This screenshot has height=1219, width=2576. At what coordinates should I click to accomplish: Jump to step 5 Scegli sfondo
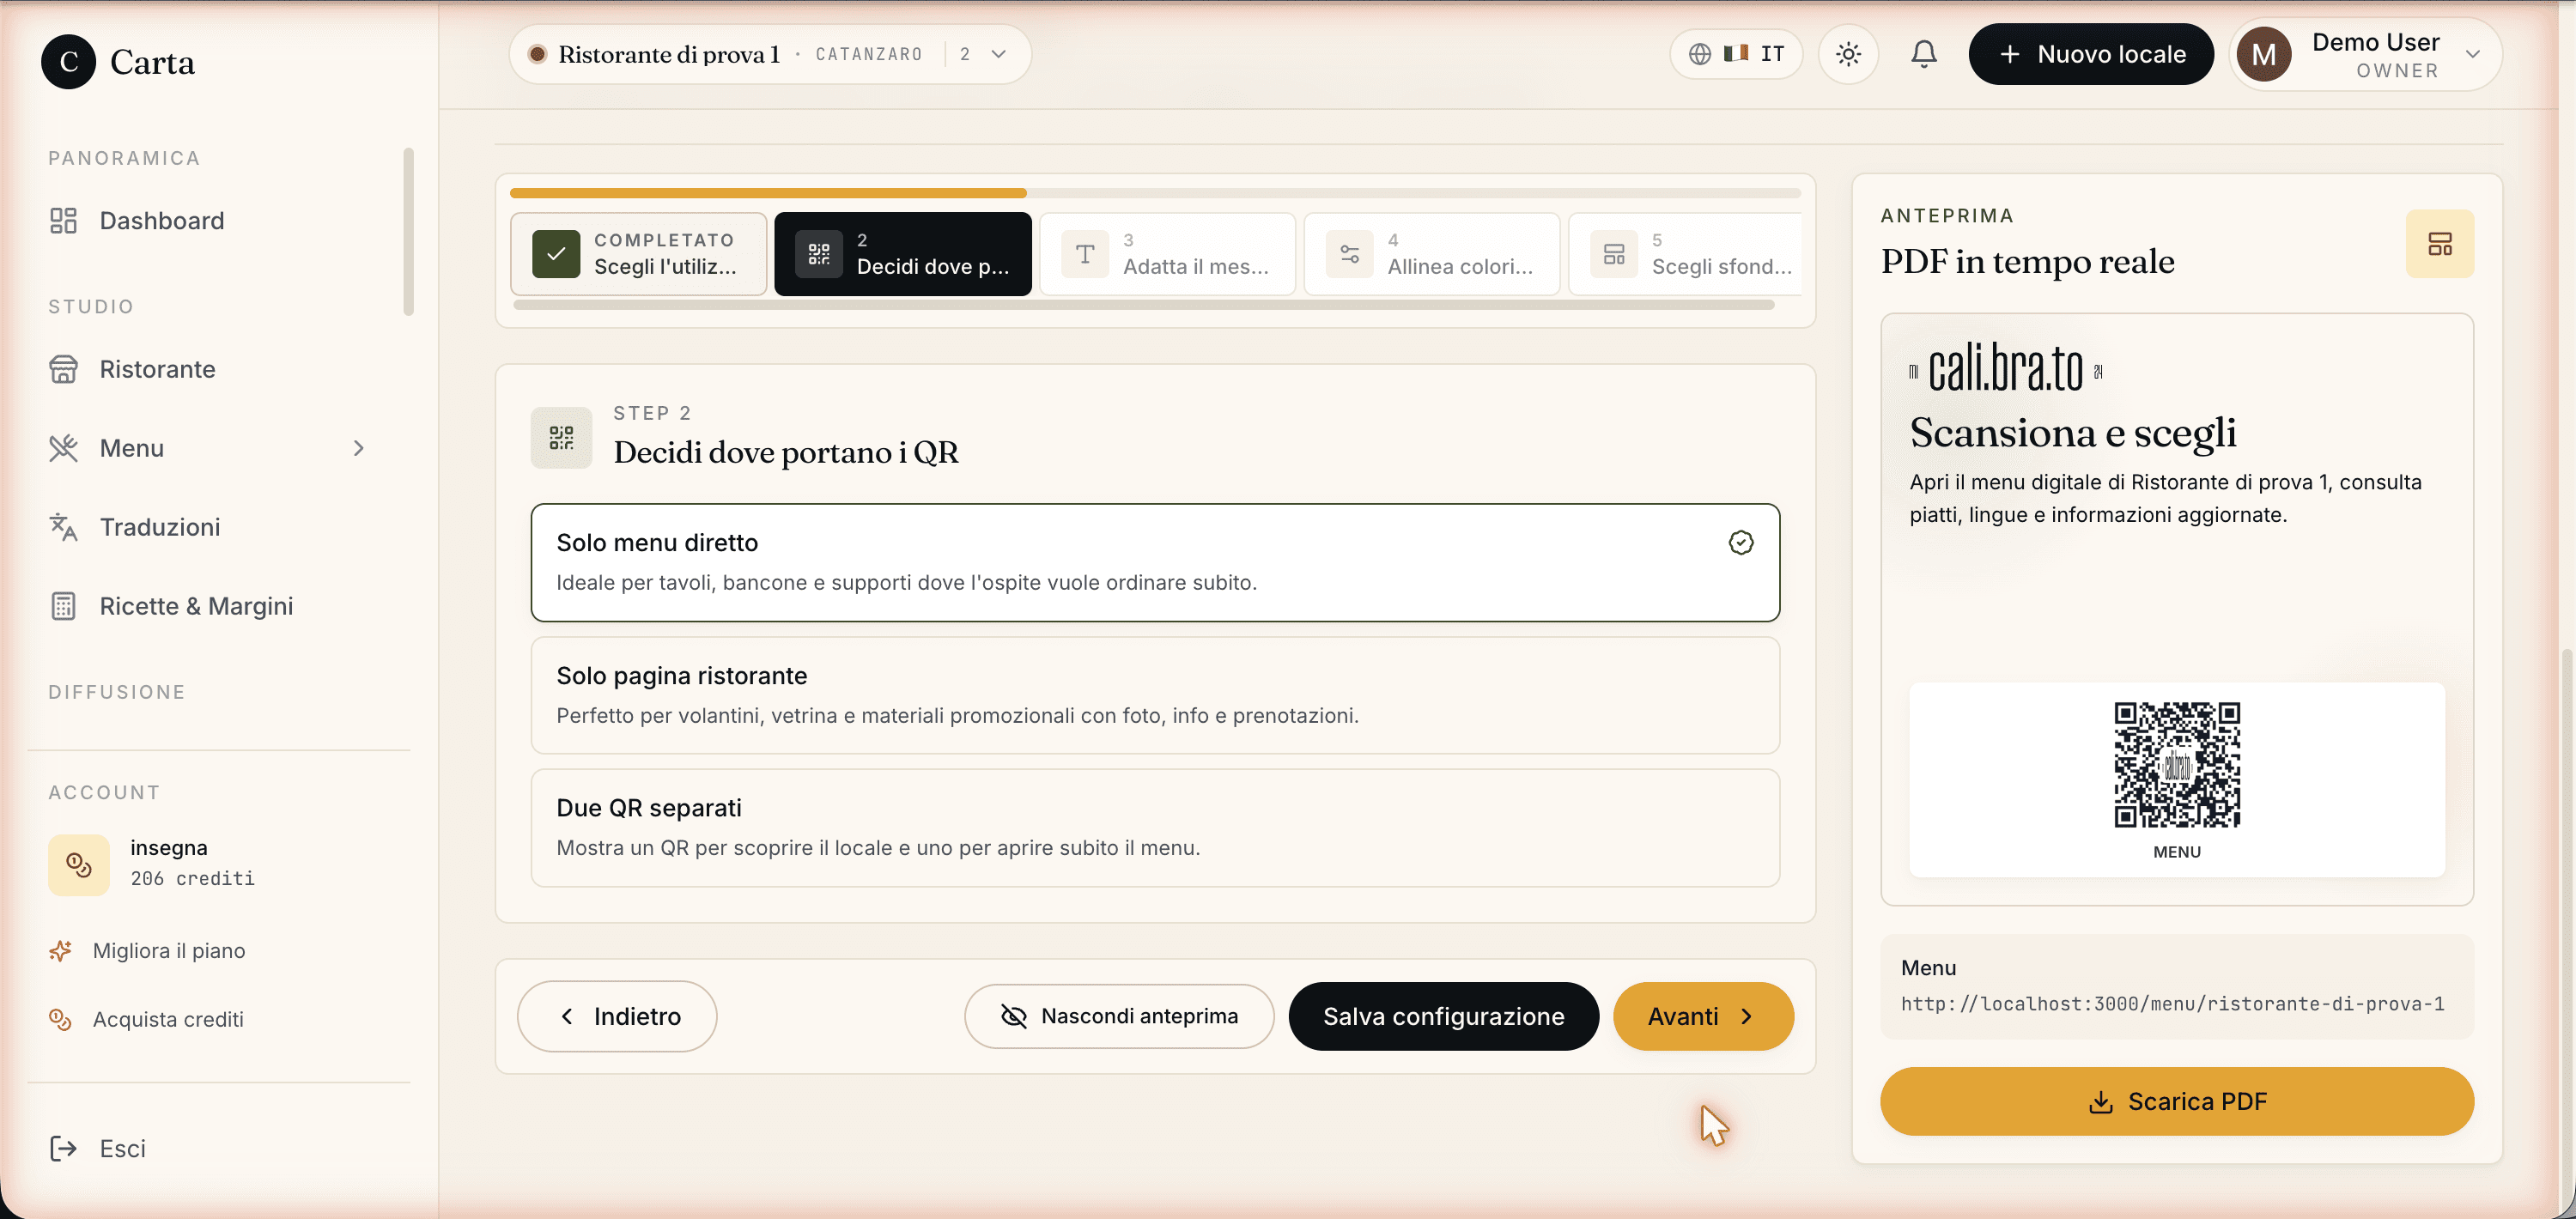pos(1686,254)
